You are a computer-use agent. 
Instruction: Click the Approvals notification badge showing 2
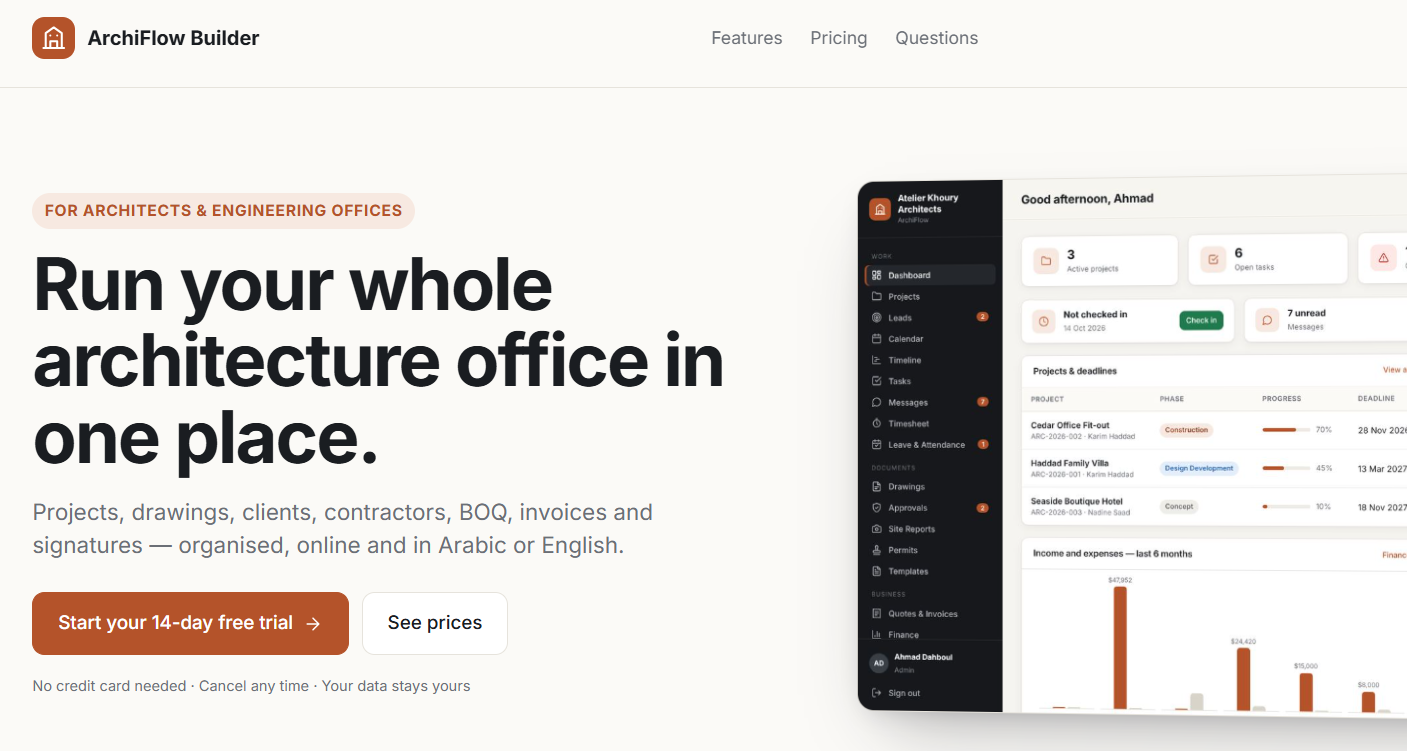[983, 508]
